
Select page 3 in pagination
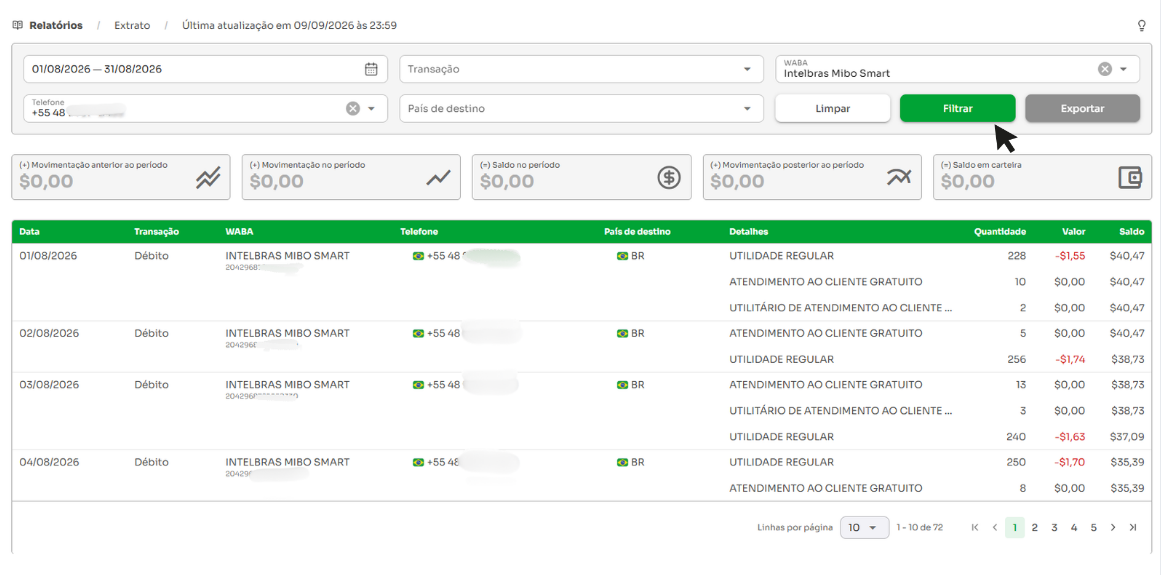1054,528
